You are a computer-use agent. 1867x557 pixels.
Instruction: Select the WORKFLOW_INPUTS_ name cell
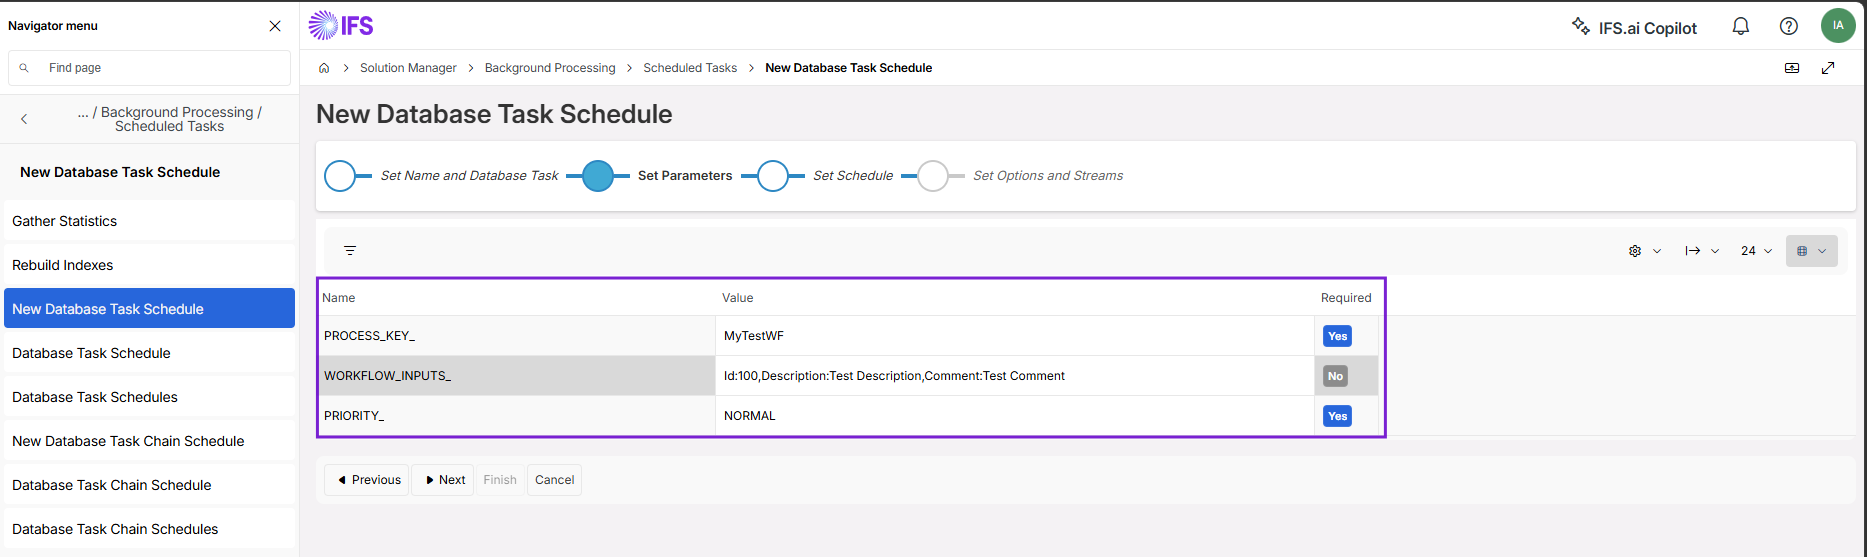pos(517,376)
